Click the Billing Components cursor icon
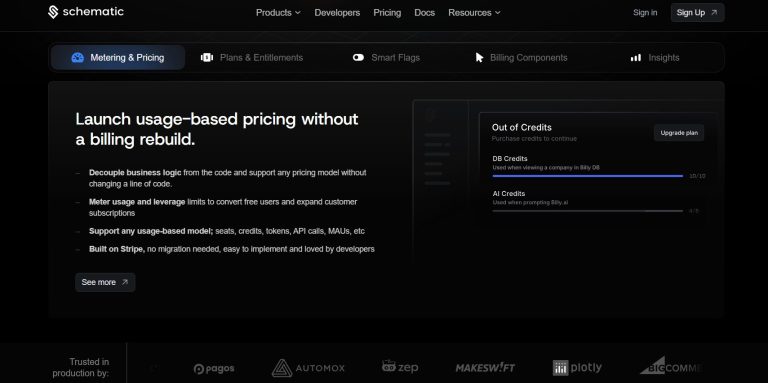The width and height of the screenshot is (768, 383). click(x=479, y=58)
